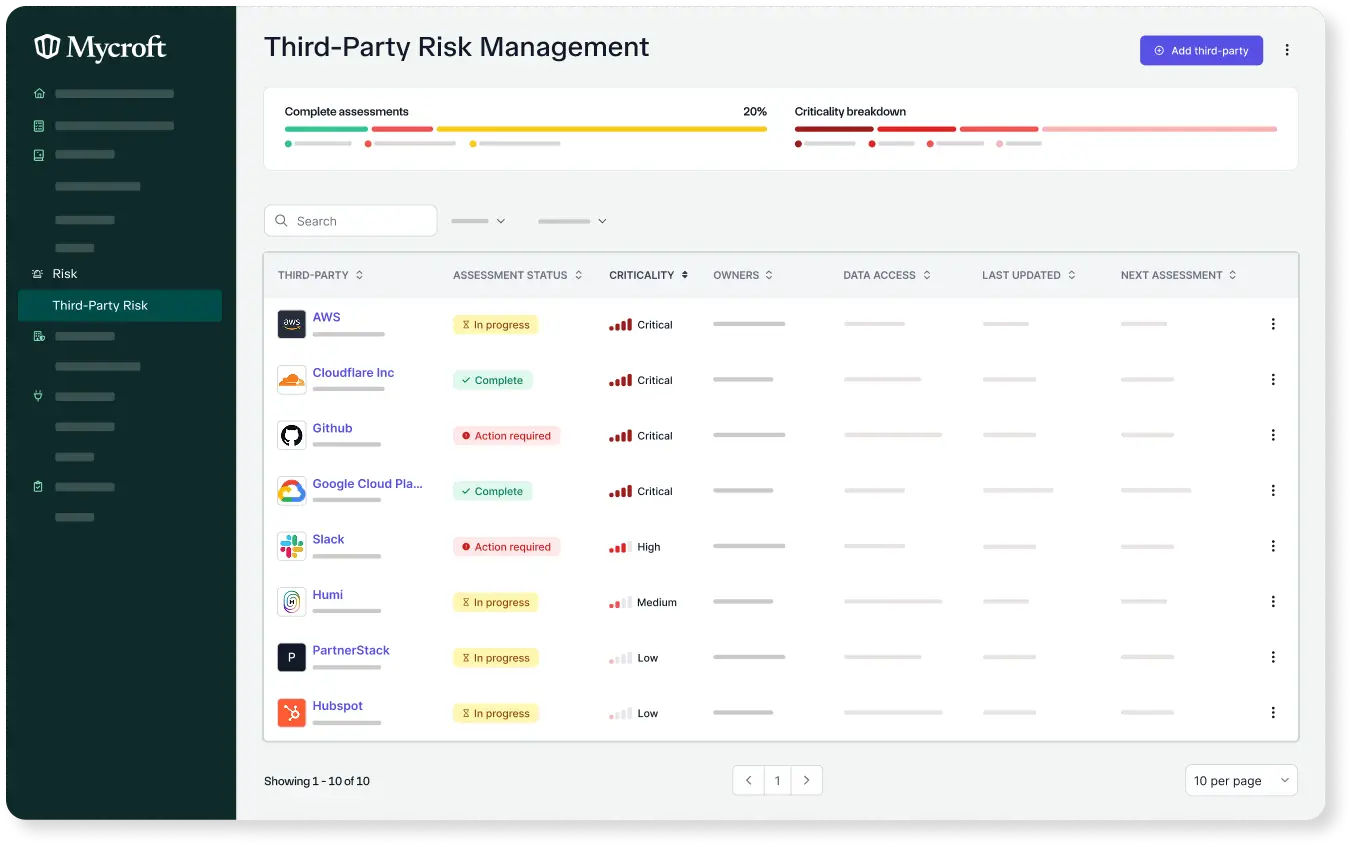The image size is (1352, 847).
Task: Click the Search input field
Action: 350,221
